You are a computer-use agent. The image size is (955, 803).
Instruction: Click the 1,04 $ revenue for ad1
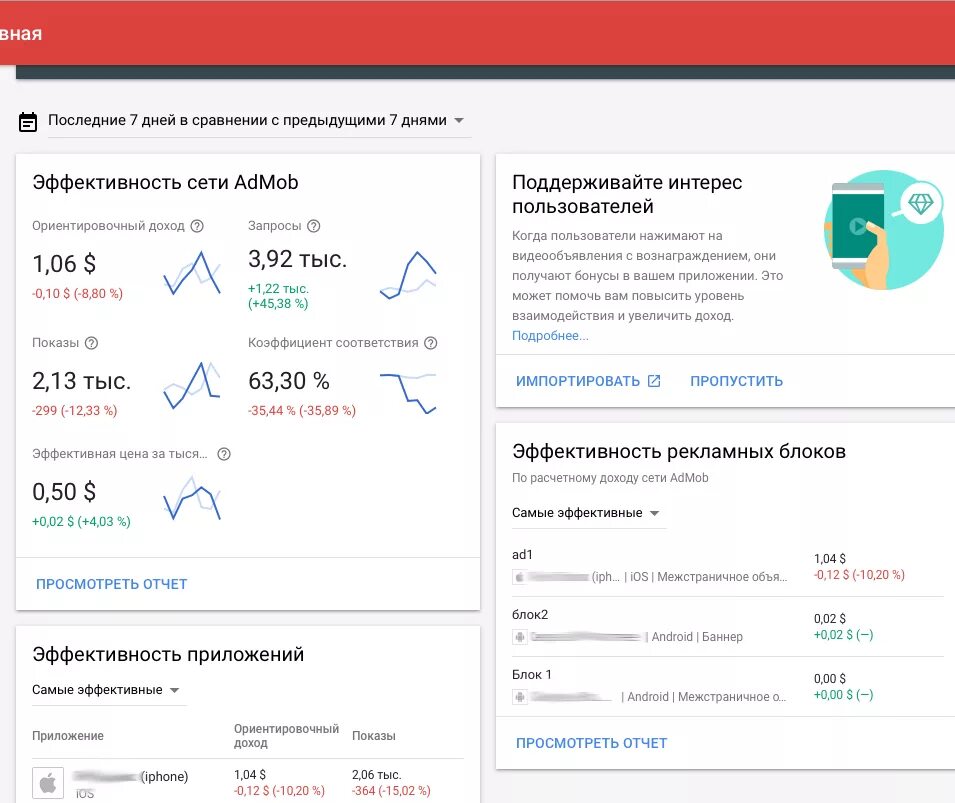click(830, 559)
